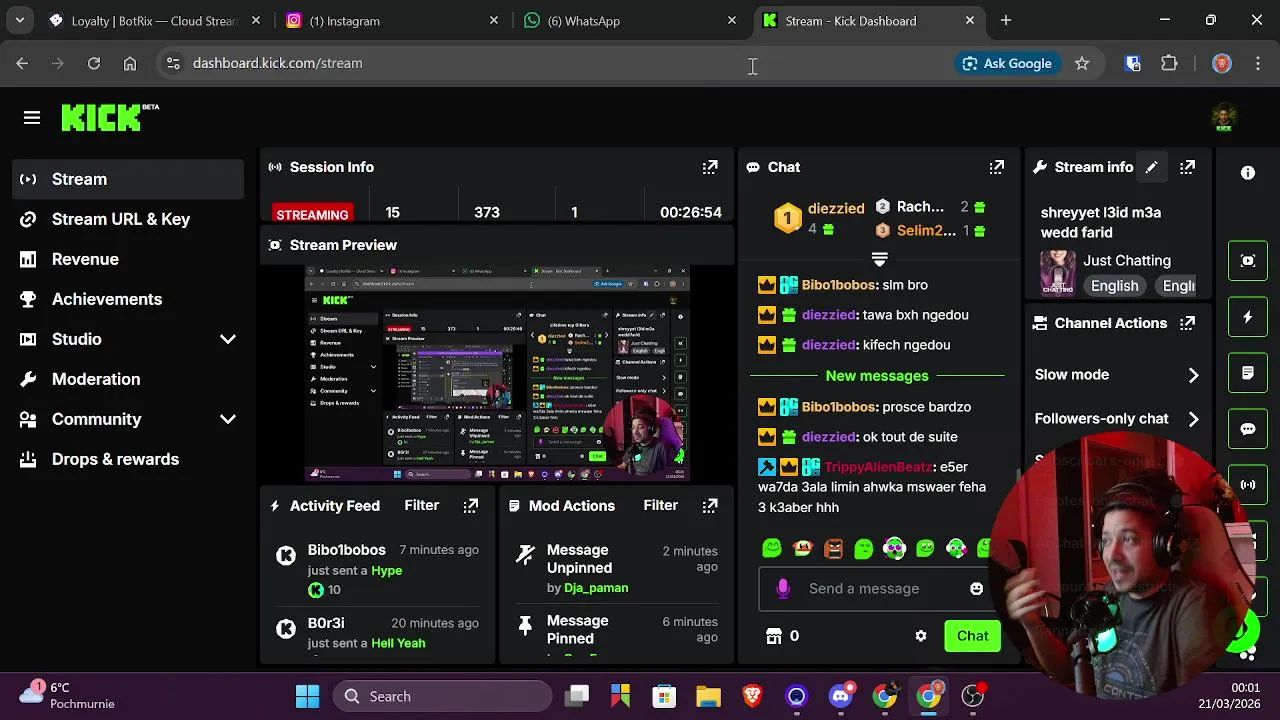Pop out the Mod Actions panel

[x=710, y=506]
